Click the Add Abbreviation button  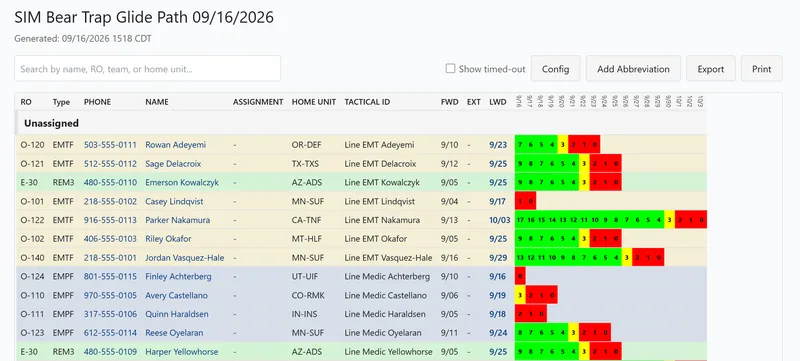click(x=633, y=68)
